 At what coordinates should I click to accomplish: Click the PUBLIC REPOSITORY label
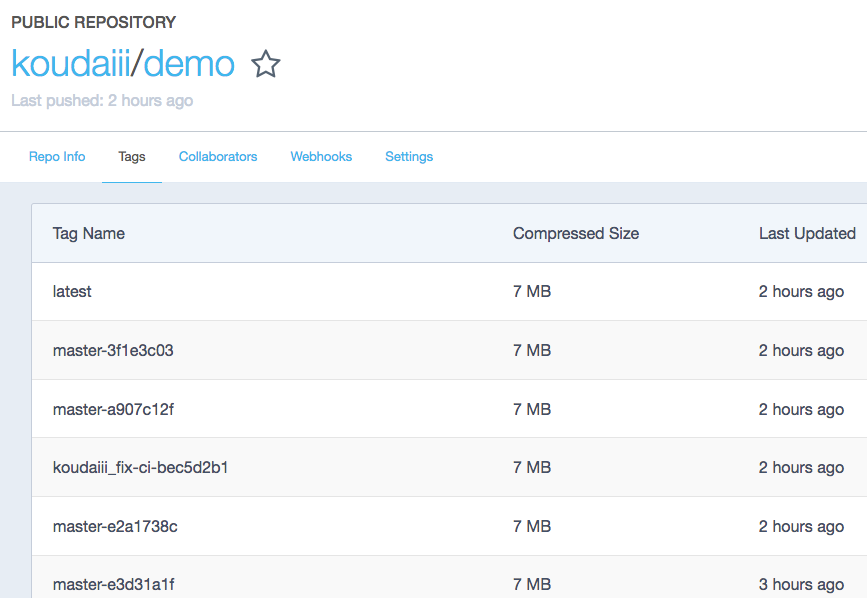click(93, 22)
